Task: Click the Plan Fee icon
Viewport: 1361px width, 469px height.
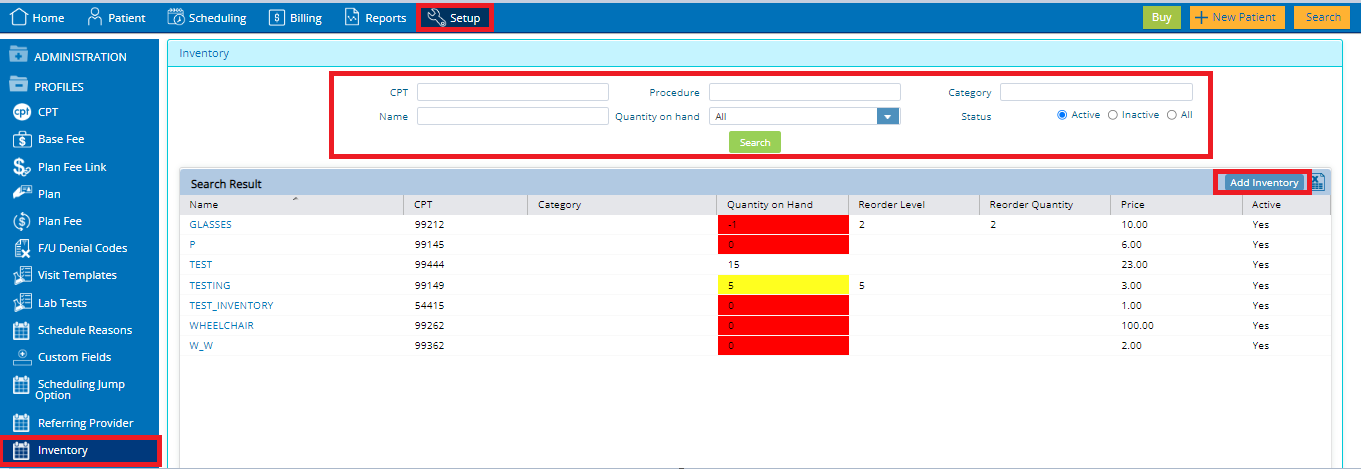Action: pyautogui.click(x=22, y=221)
